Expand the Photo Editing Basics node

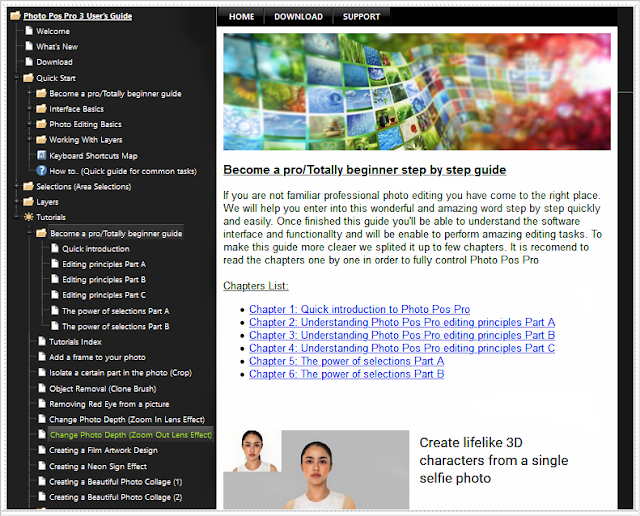tap(29, 124)
